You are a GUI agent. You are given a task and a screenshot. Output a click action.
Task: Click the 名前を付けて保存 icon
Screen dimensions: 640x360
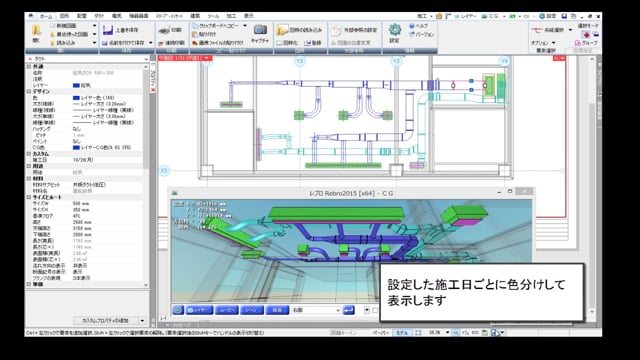(105, 43)
